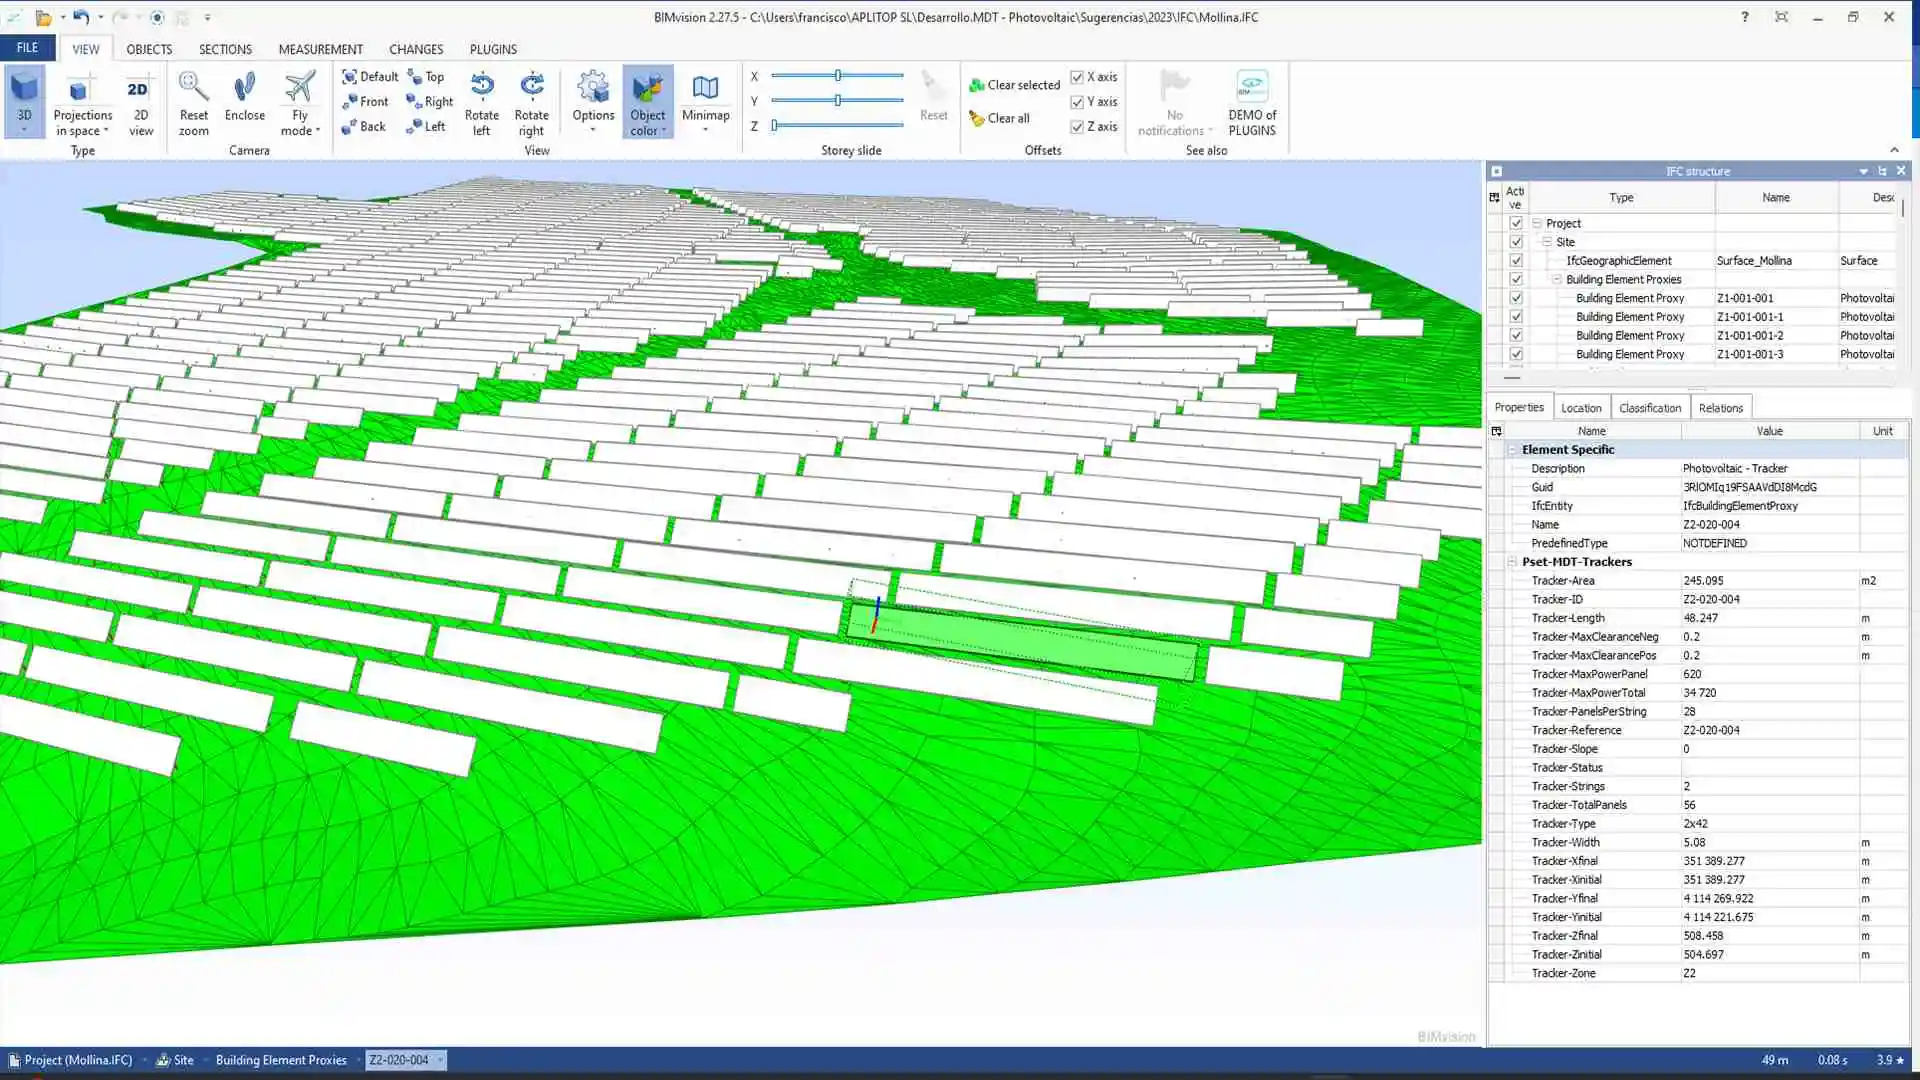Set camera to Default view
The width and height of the screenshot is (1920, 1080).
pyautogui.click(x=369, y=77)
